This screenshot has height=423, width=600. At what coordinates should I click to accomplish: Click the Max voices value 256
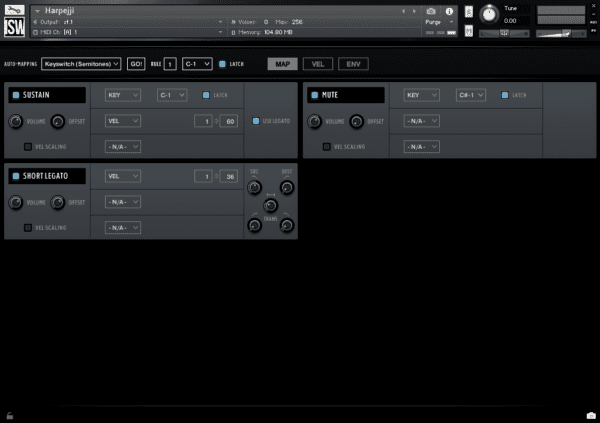point(297,22)
